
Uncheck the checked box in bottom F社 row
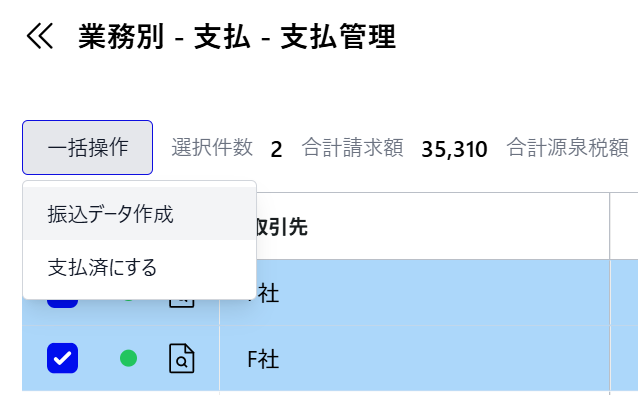click(62, 358)
